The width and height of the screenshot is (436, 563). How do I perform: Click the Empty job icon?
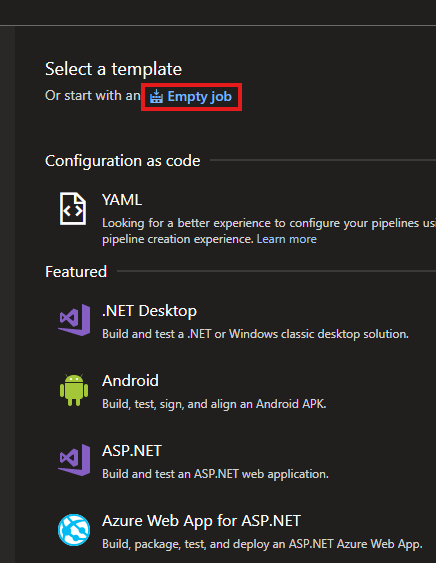pyautogui.click(x=156, y=97)
